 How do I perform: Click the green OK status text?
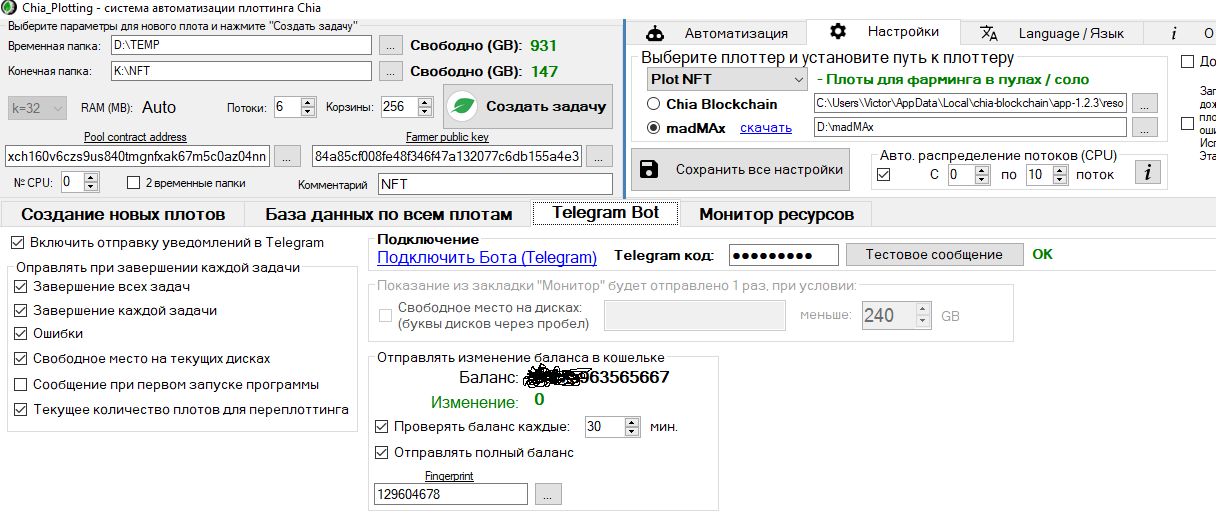1042,254
